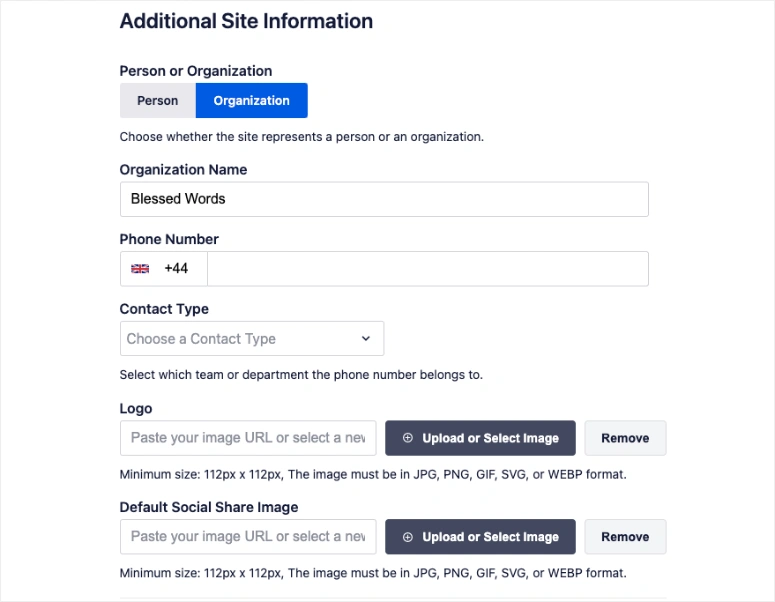Click Default Social Share Image URL field
Image resolution: width=775 pixels, height=602 pixels.
point(248,537)
